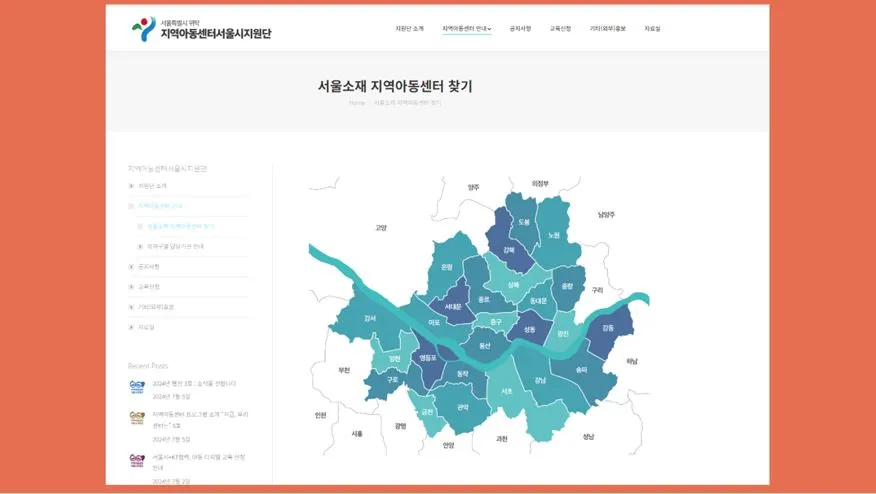Viewport: 876px width, 494px height.
Task: Select 동대문 district on the map
Action: 538,301
